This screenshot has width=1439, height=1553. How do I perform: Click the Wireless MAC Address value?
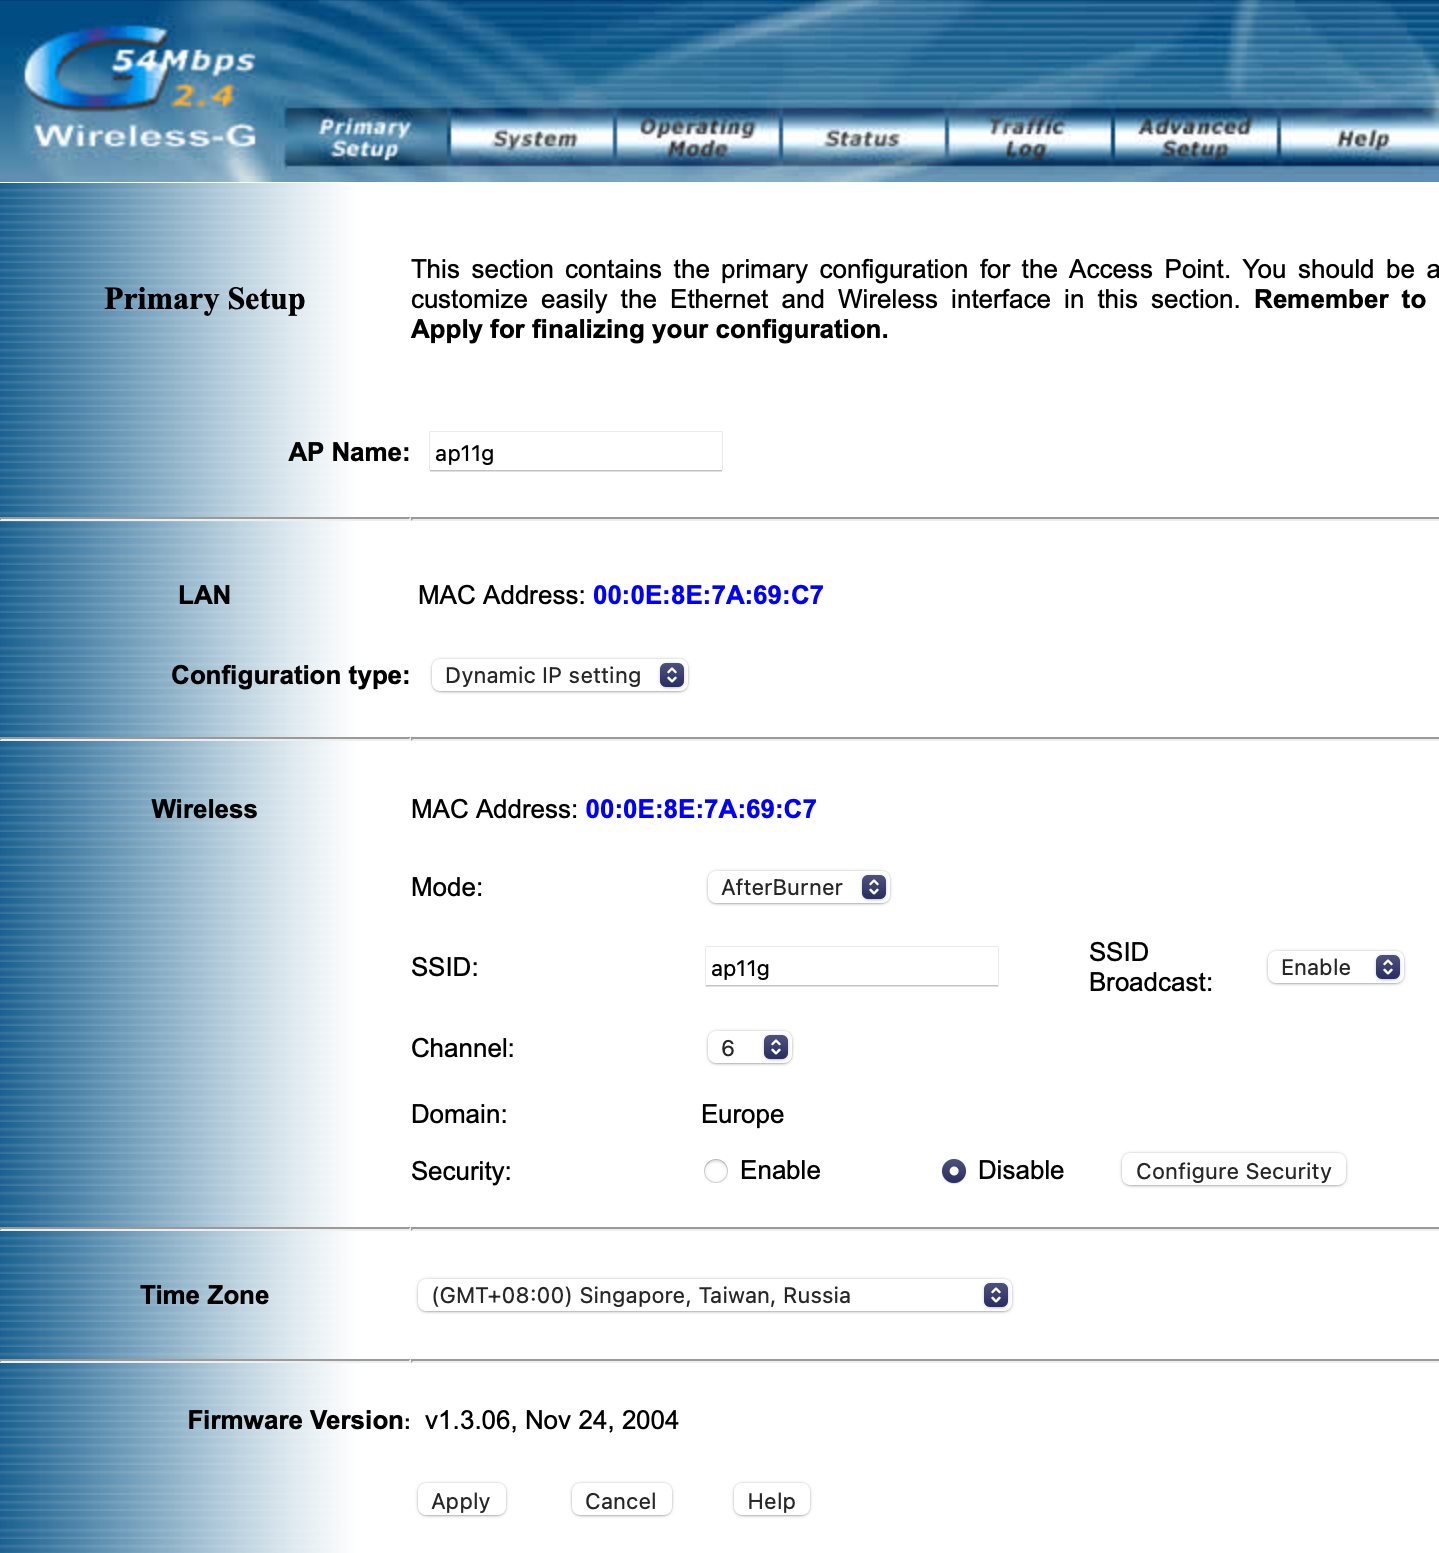point(701,809)
